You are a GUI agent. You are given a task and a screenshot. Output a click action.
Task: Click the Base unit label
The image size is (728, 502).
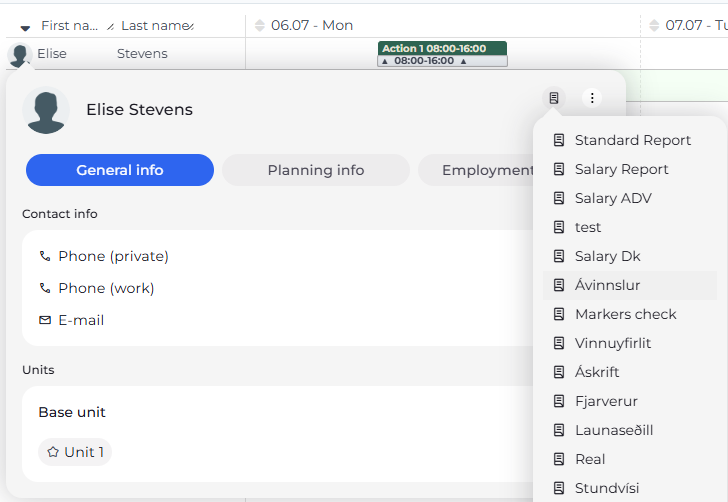[72, 412]
